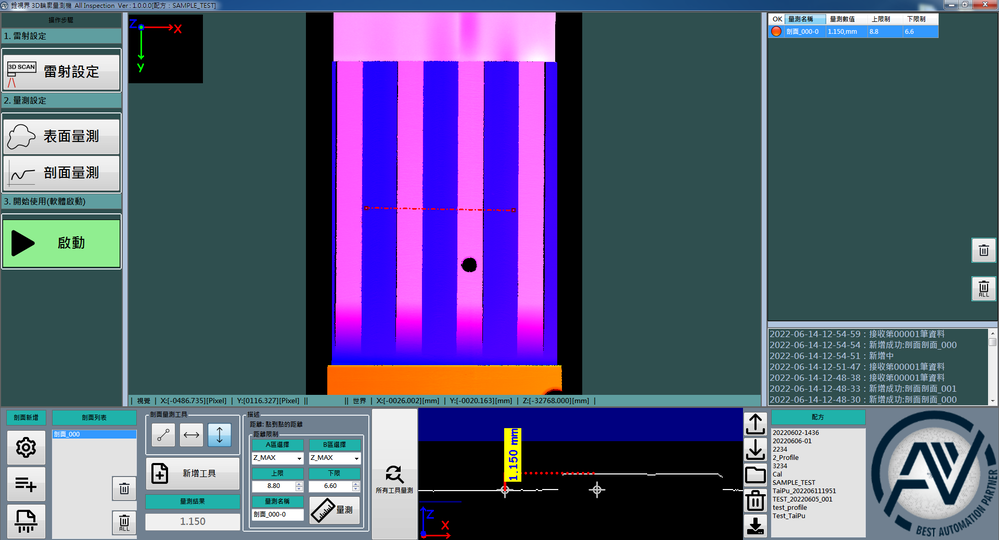Toggle the vertical distance tool
999x540 pixels.
coord(219,435)
